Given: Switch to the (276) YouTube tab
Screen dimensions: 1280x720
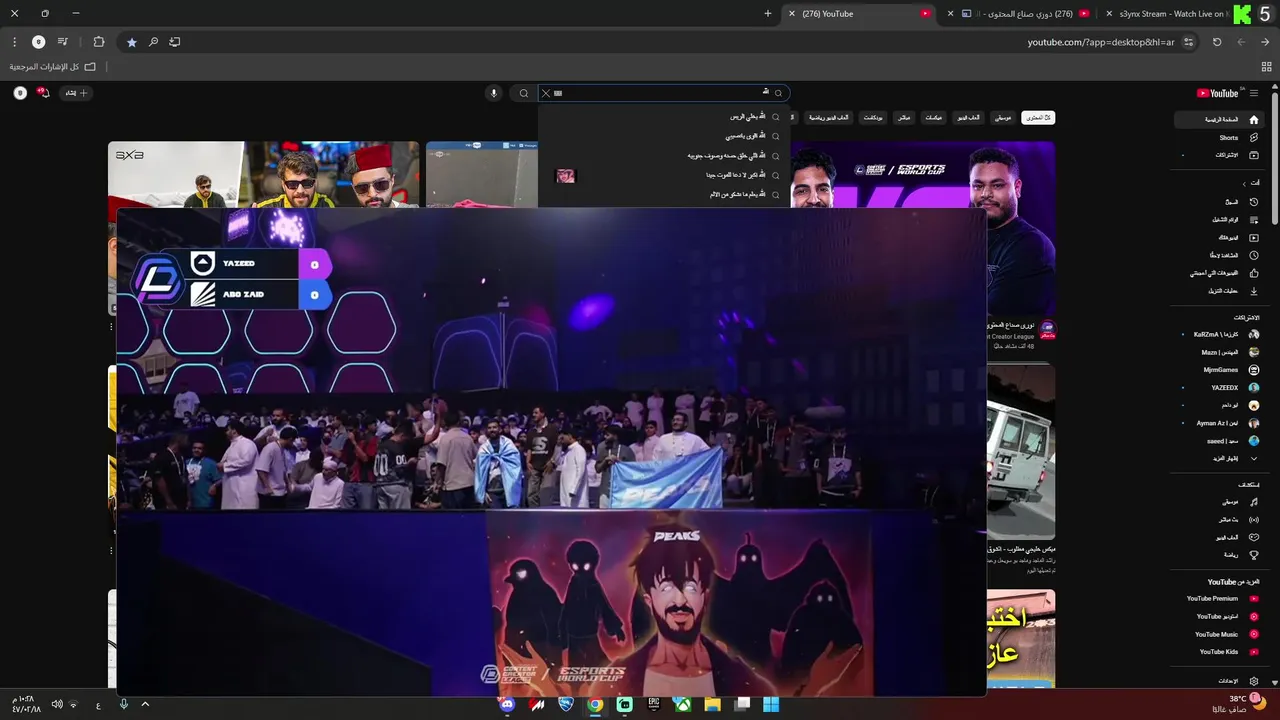Looking at the screenshot, I should (x=860, y=14).
